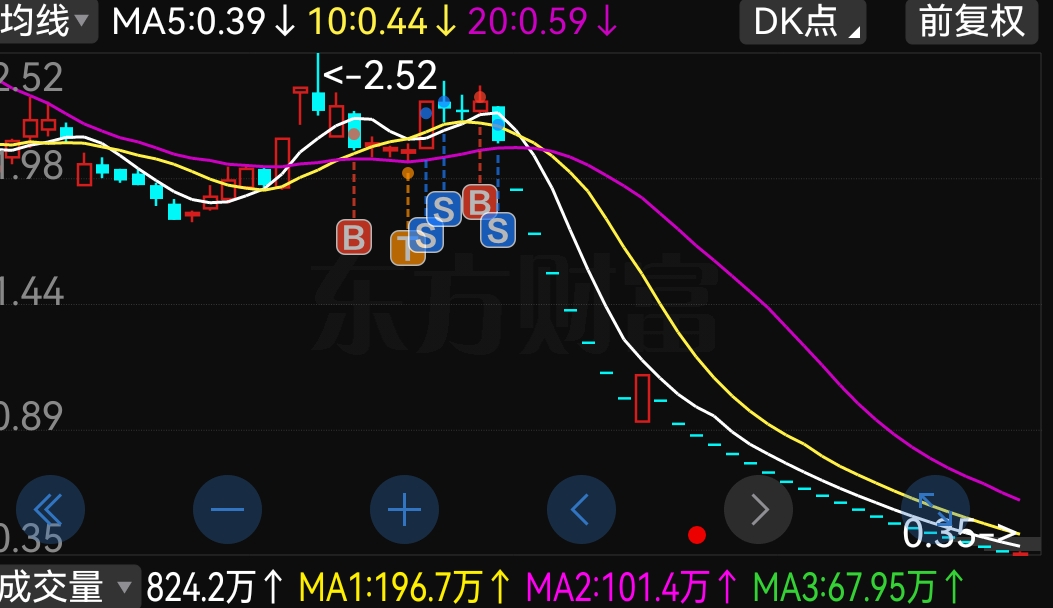
Task: Tap the leftmost red B buy marker
Action: pyautogui.click(x=354, y=237)
